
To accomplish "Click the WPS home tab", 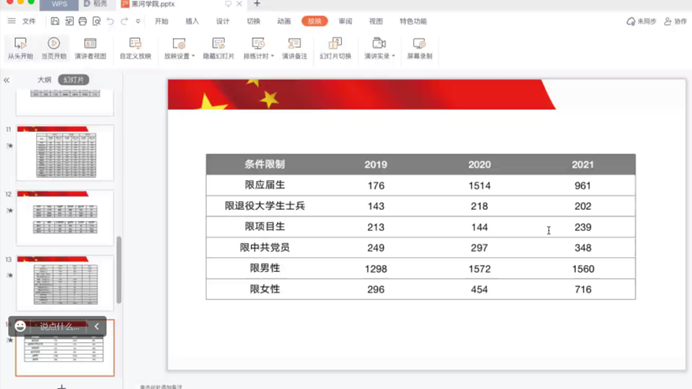I will coord(59,4).
